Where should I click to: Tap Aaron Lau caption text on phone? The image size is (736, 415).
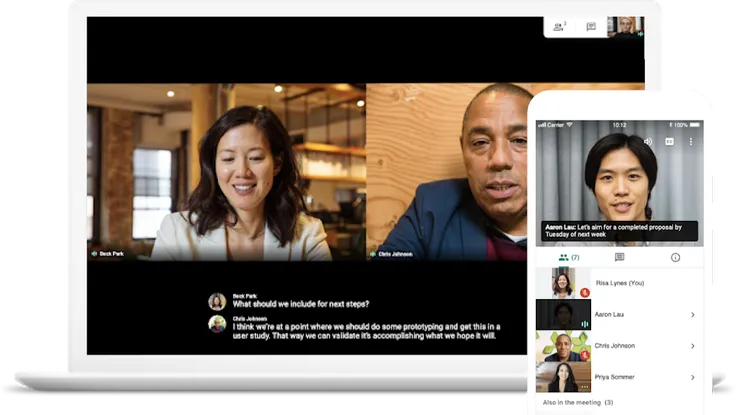pyautogui.click(x=619, y=231)
